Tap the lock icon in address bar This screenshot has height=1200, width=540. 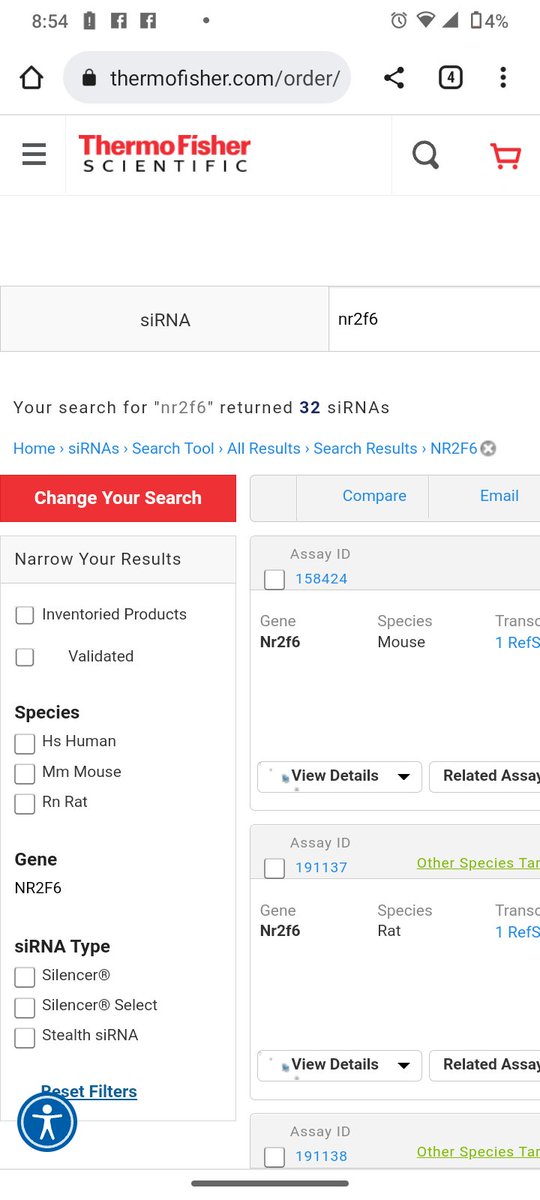90,78
